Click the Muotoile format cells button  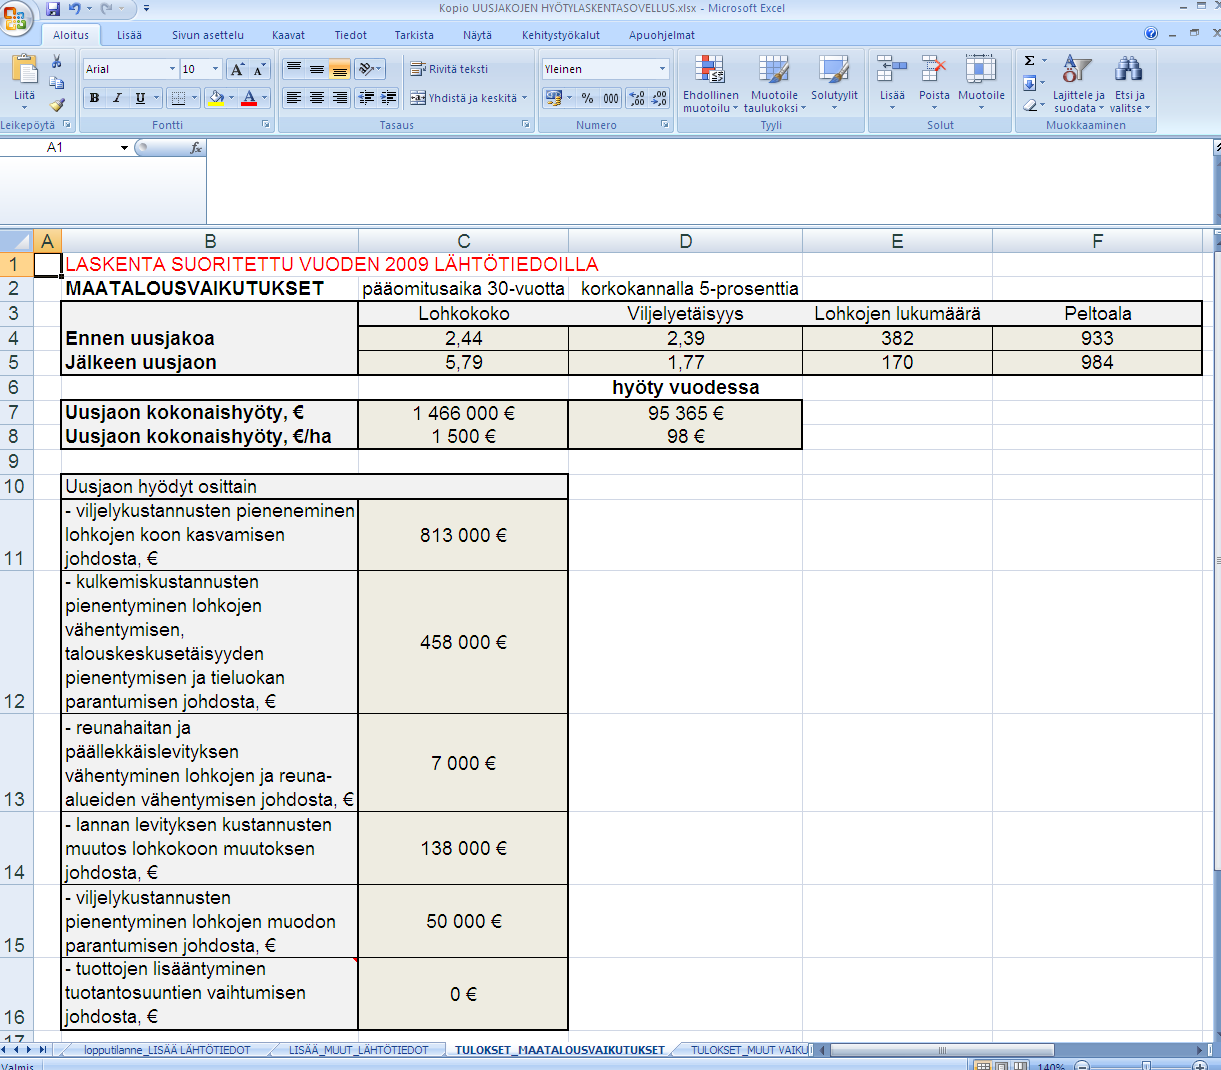click(981, 83)
